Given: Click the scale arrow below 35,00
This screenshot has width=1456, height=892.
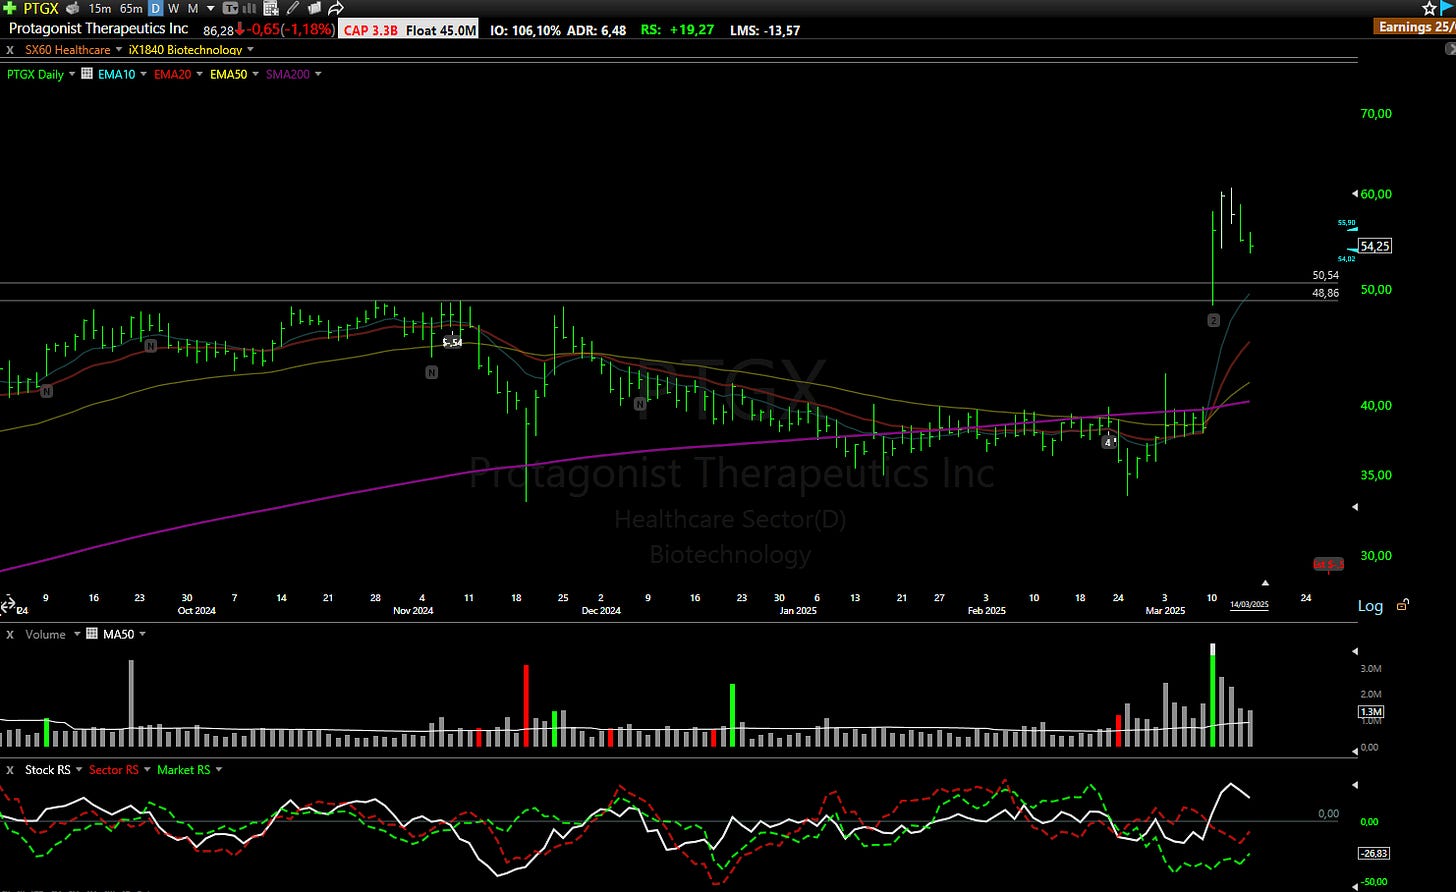Looking at the screenshot, I should pyautogui.click(x=1355, y=507).
